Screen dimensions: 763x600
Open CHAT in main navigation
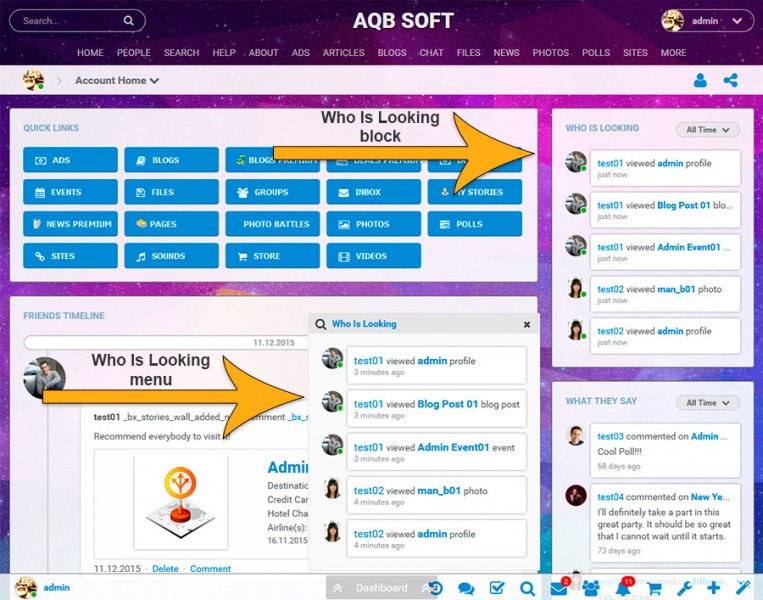(x=431, y=53)
